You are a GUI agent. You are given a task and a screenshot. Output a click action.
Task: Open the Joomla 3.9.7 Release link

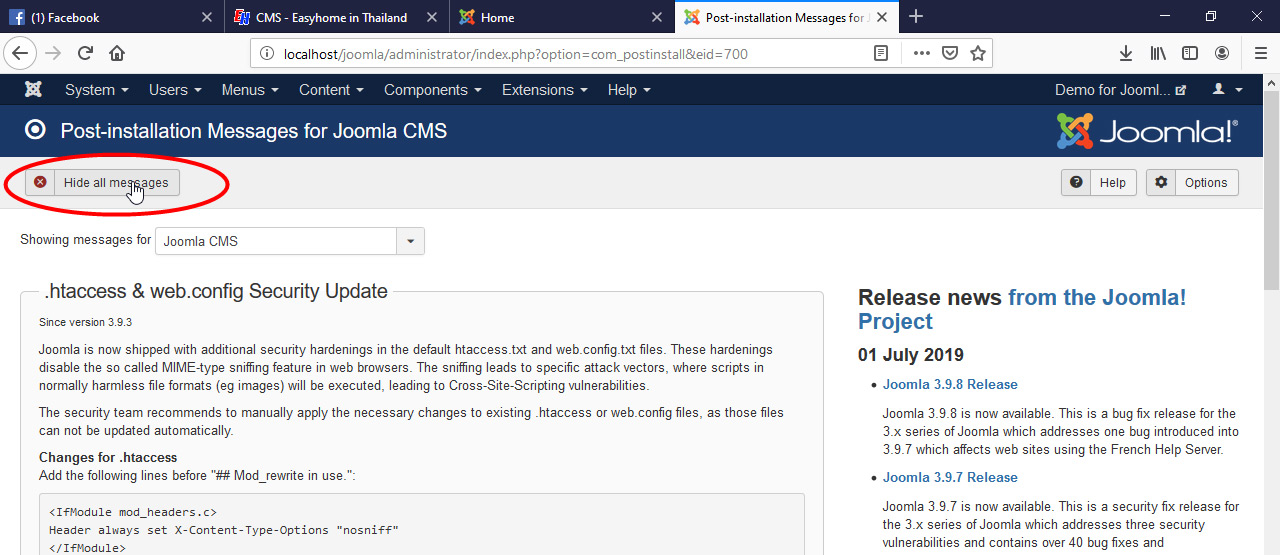tap(950, 477)
